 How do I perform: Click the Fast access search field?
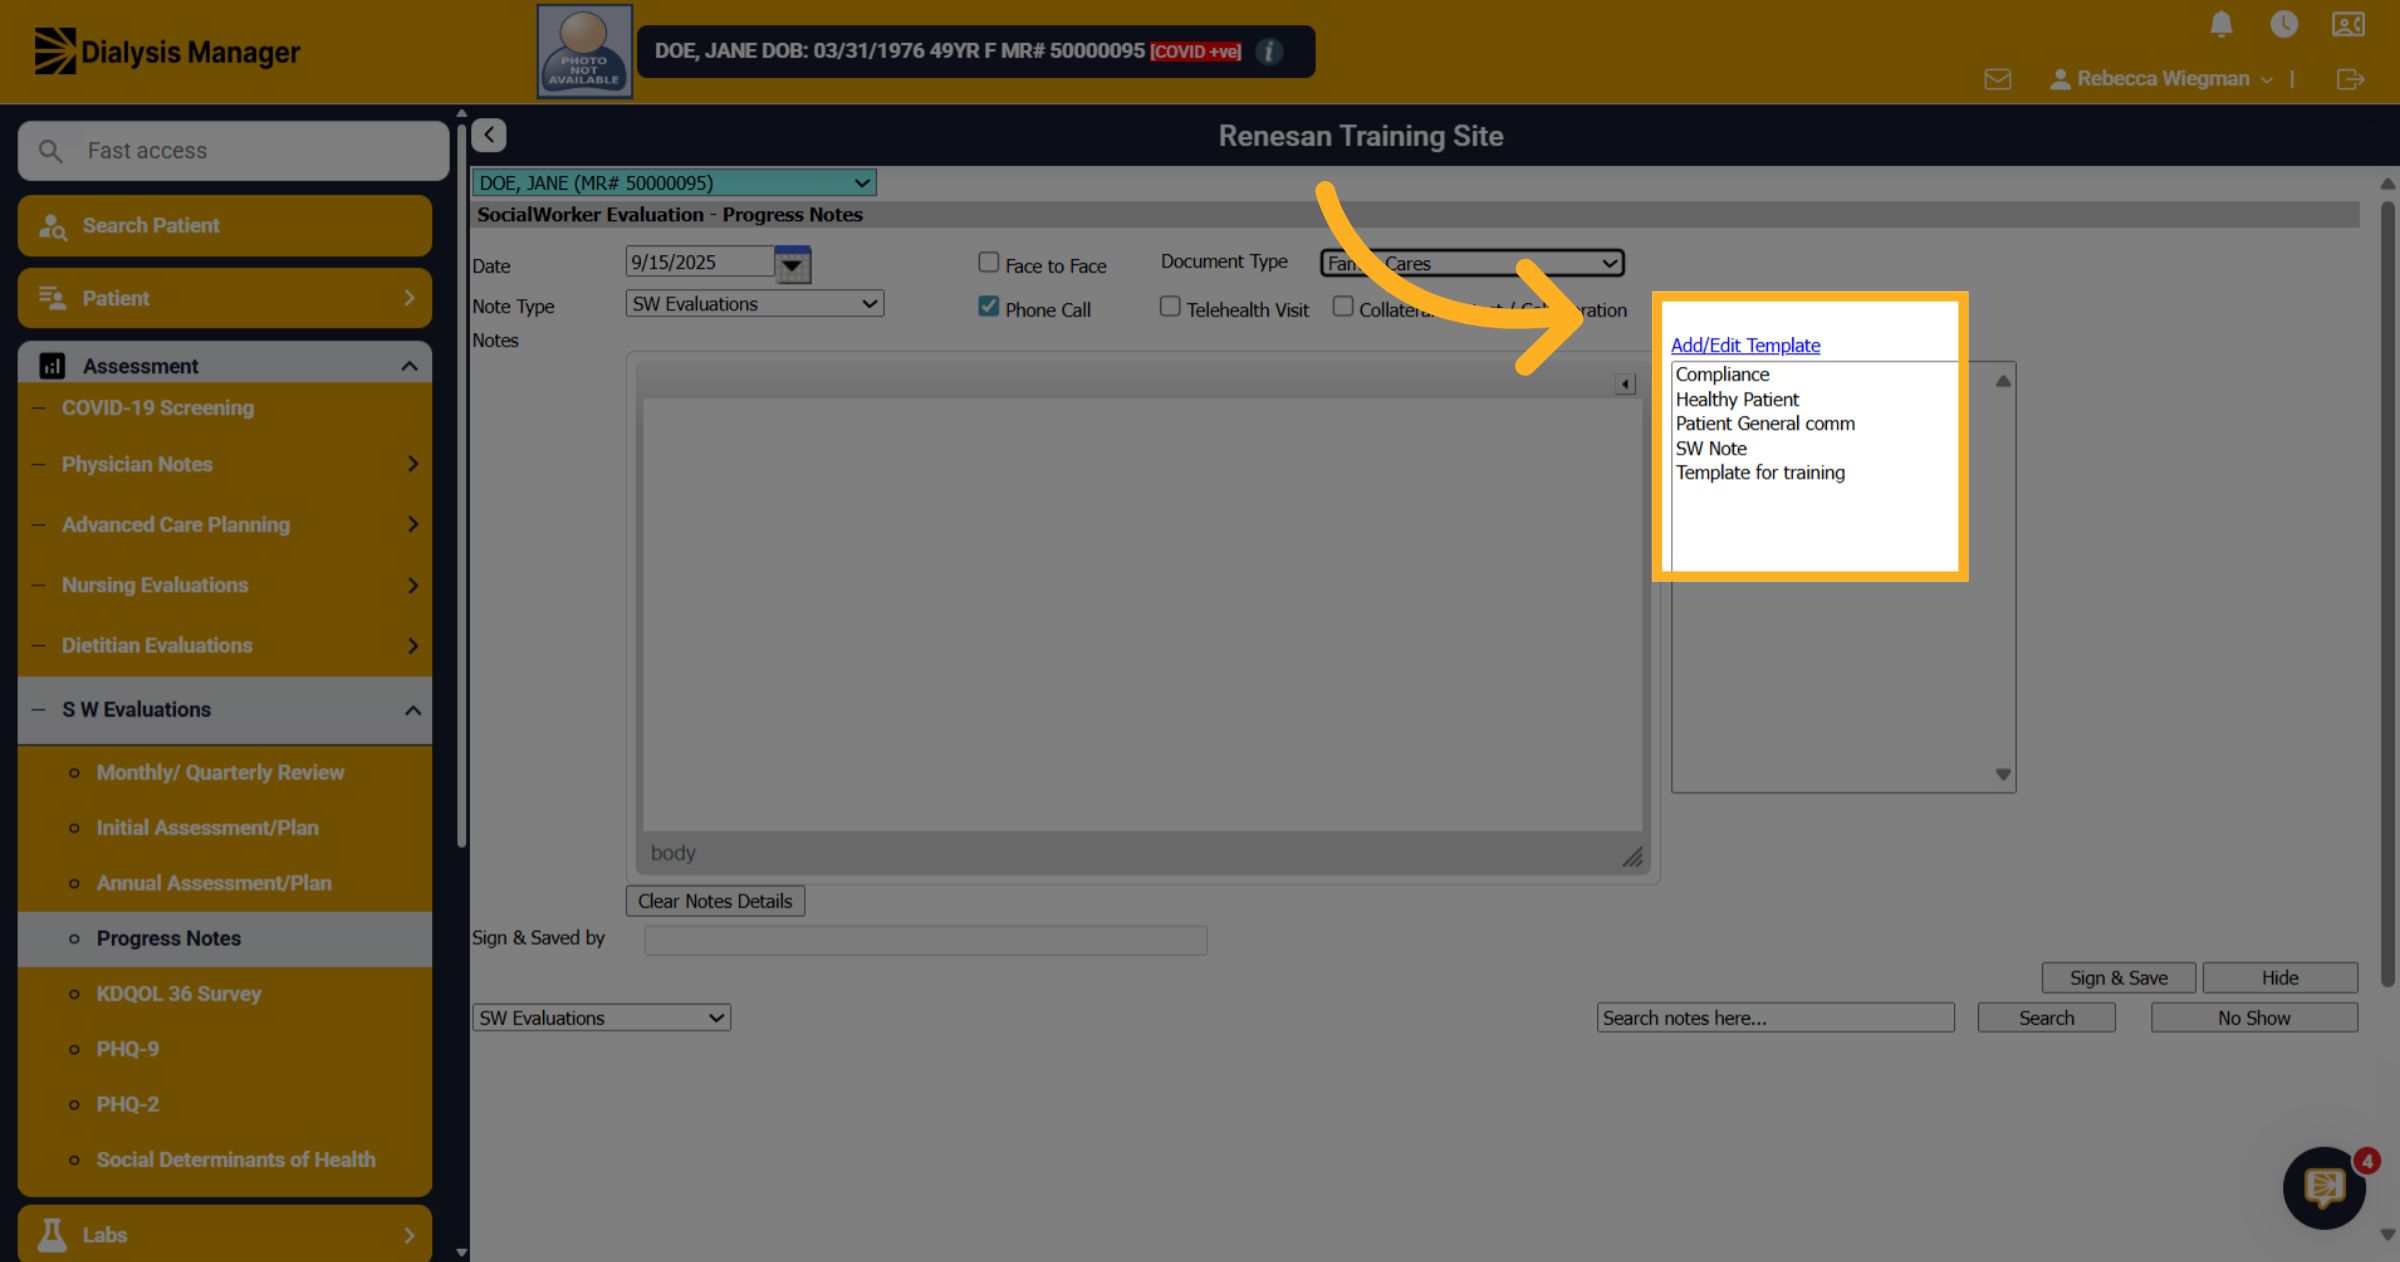click(233, 151)
